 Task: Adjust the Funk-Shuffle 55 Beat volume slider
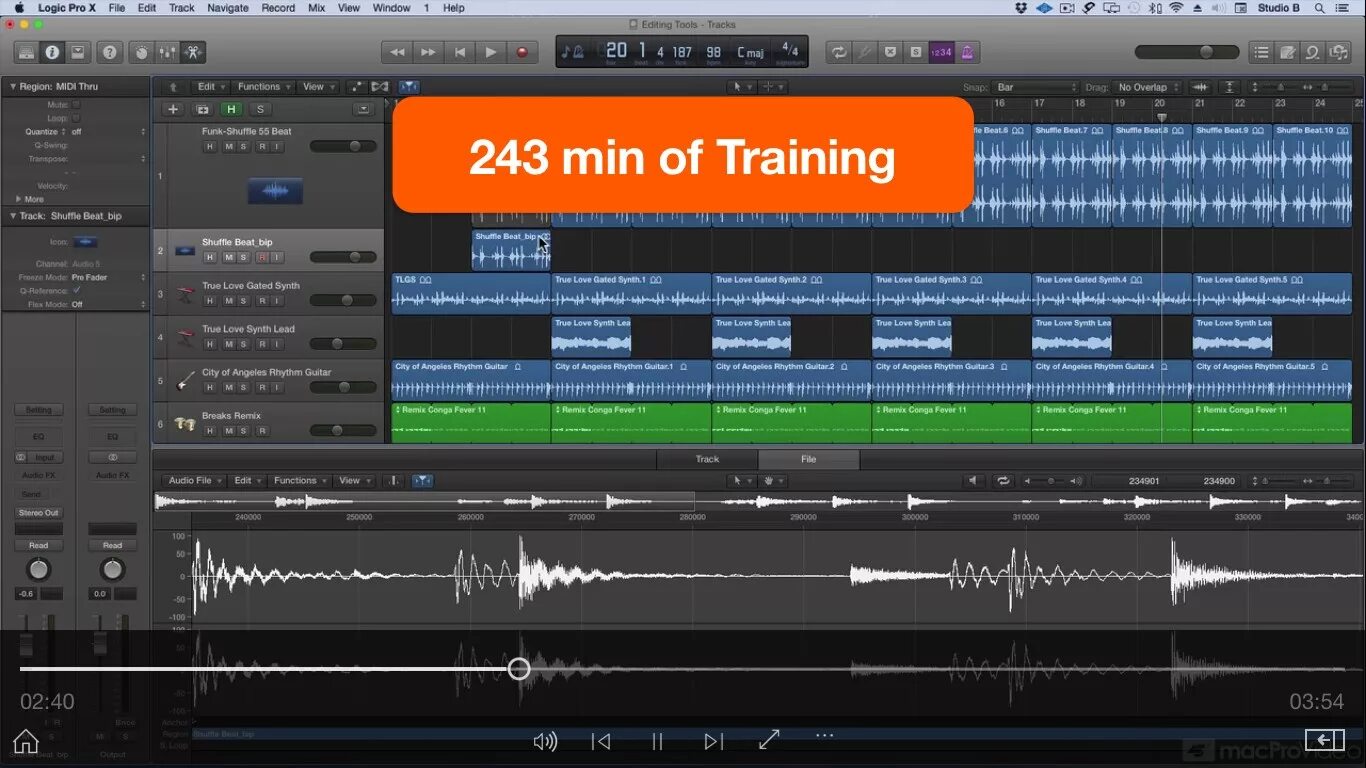click(343, 146)
